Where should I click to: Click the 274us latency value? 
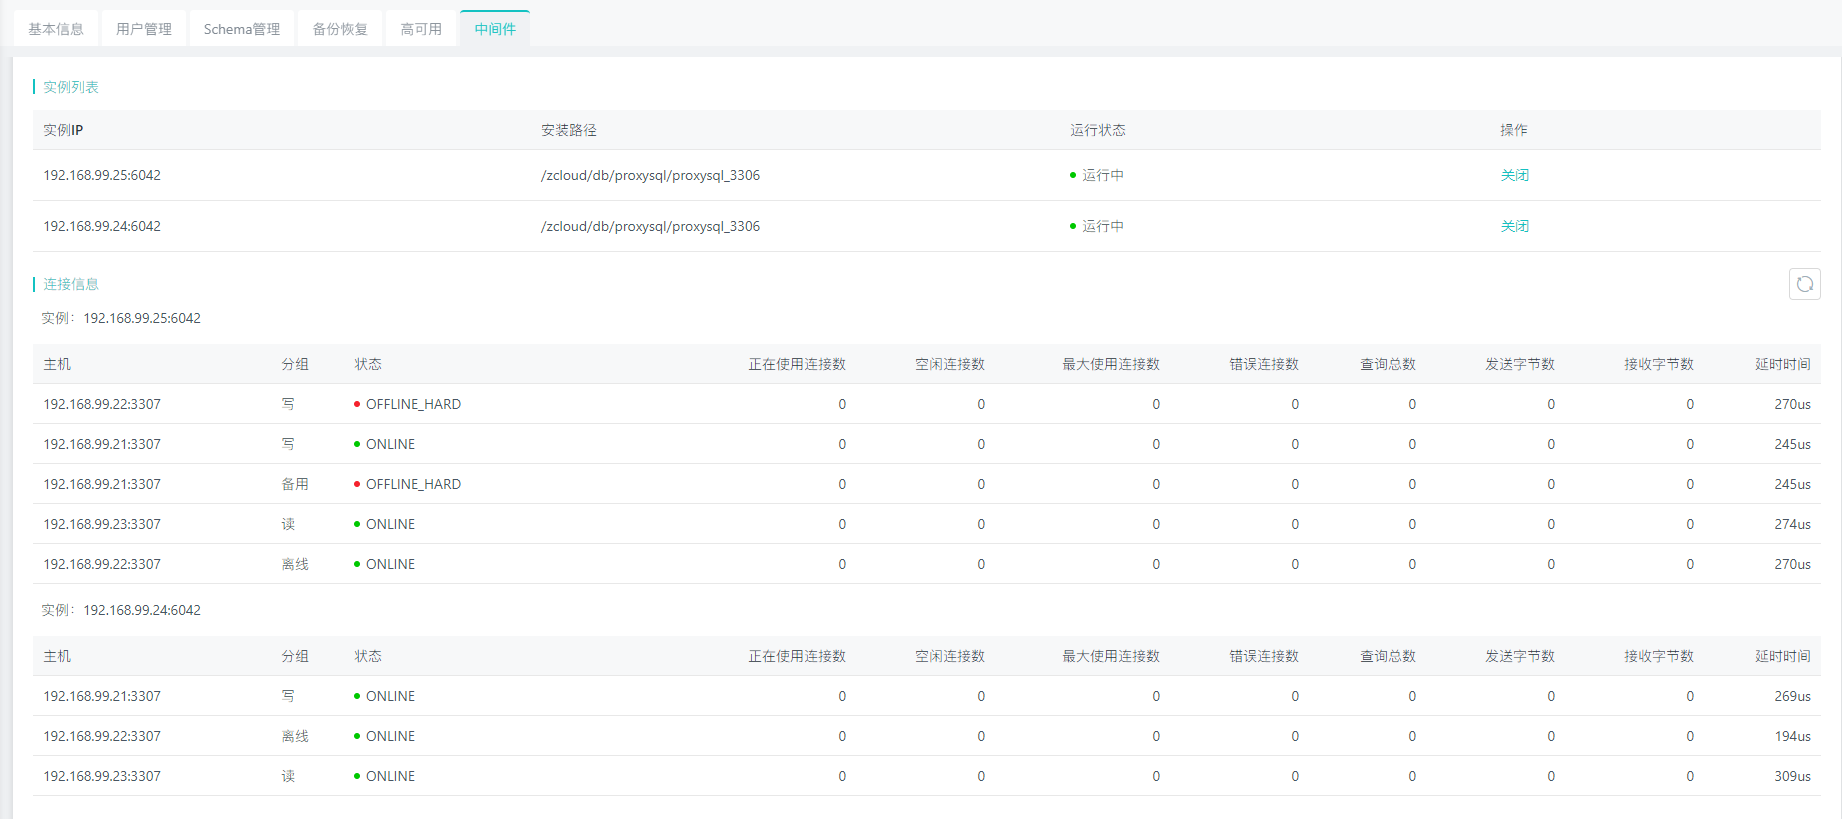coord(1792,524)
